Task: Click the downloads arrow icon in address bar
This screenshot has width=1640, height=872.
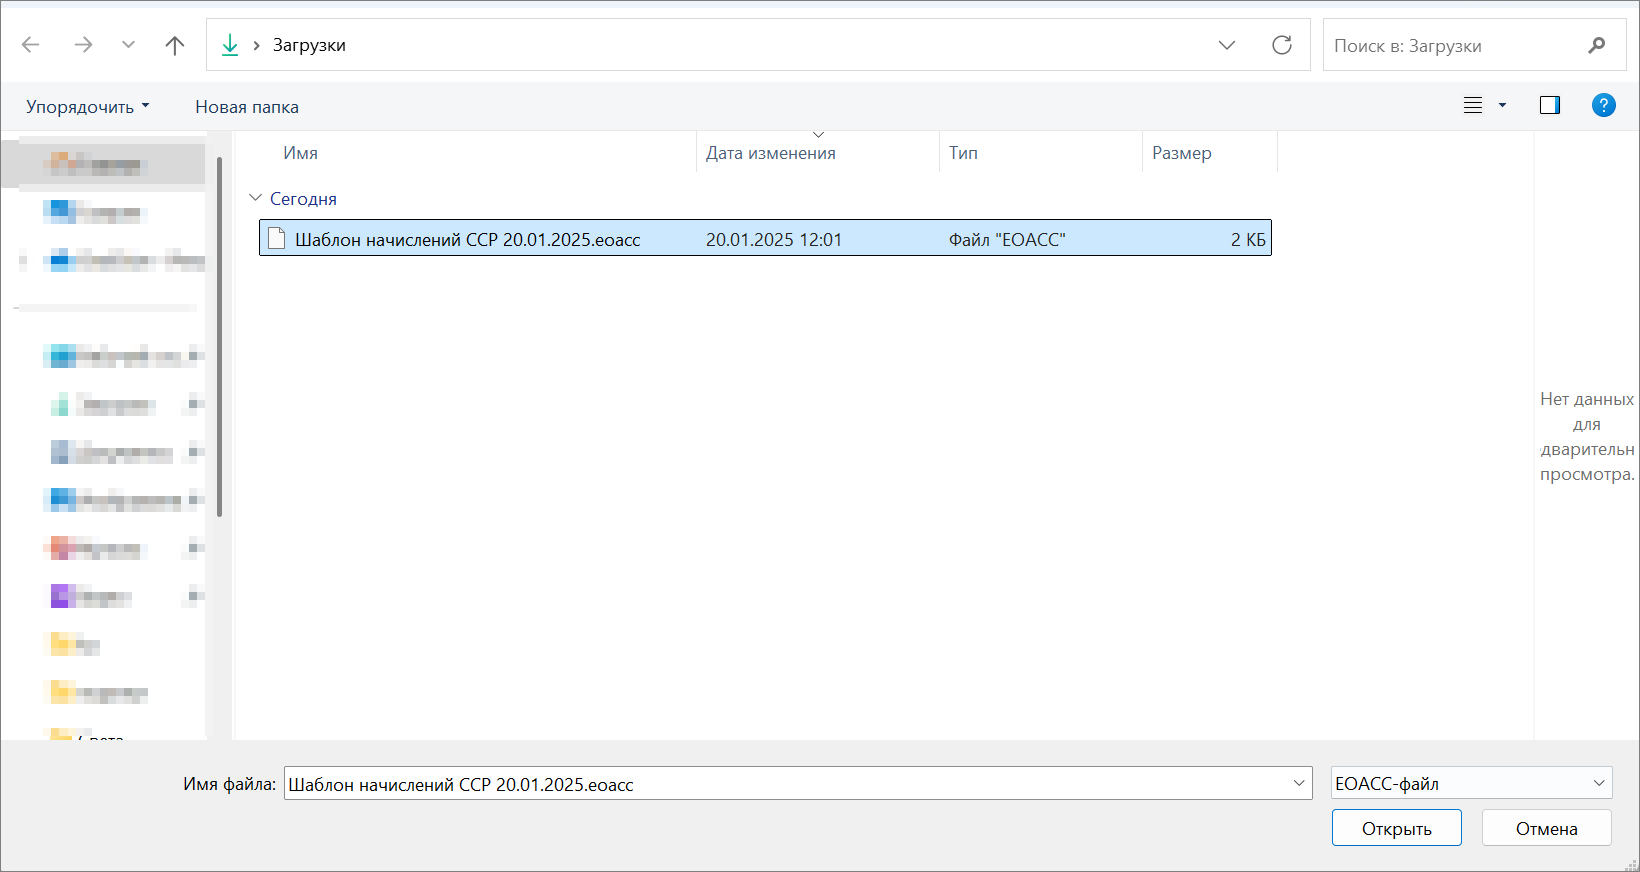Action: [x=230, y=45]
